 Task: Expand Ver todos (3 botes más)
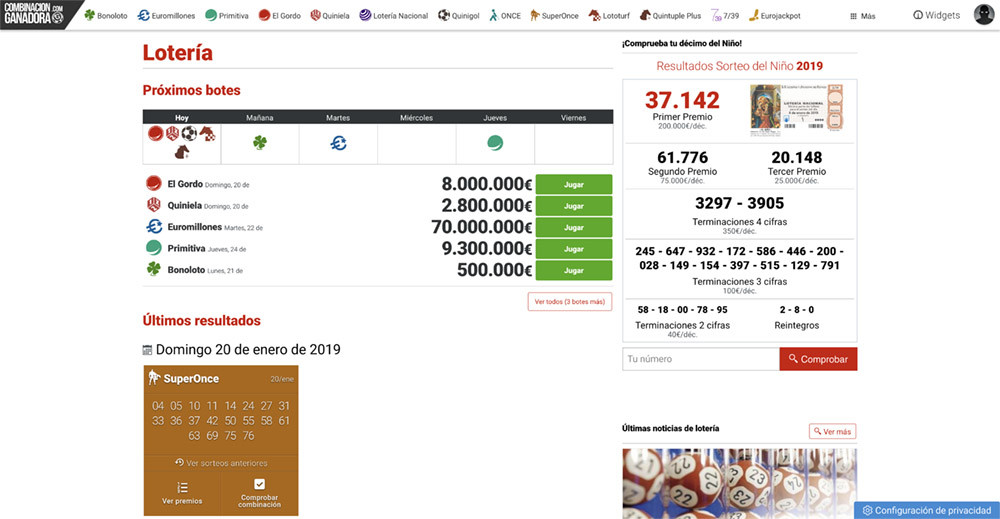[569, 301]
